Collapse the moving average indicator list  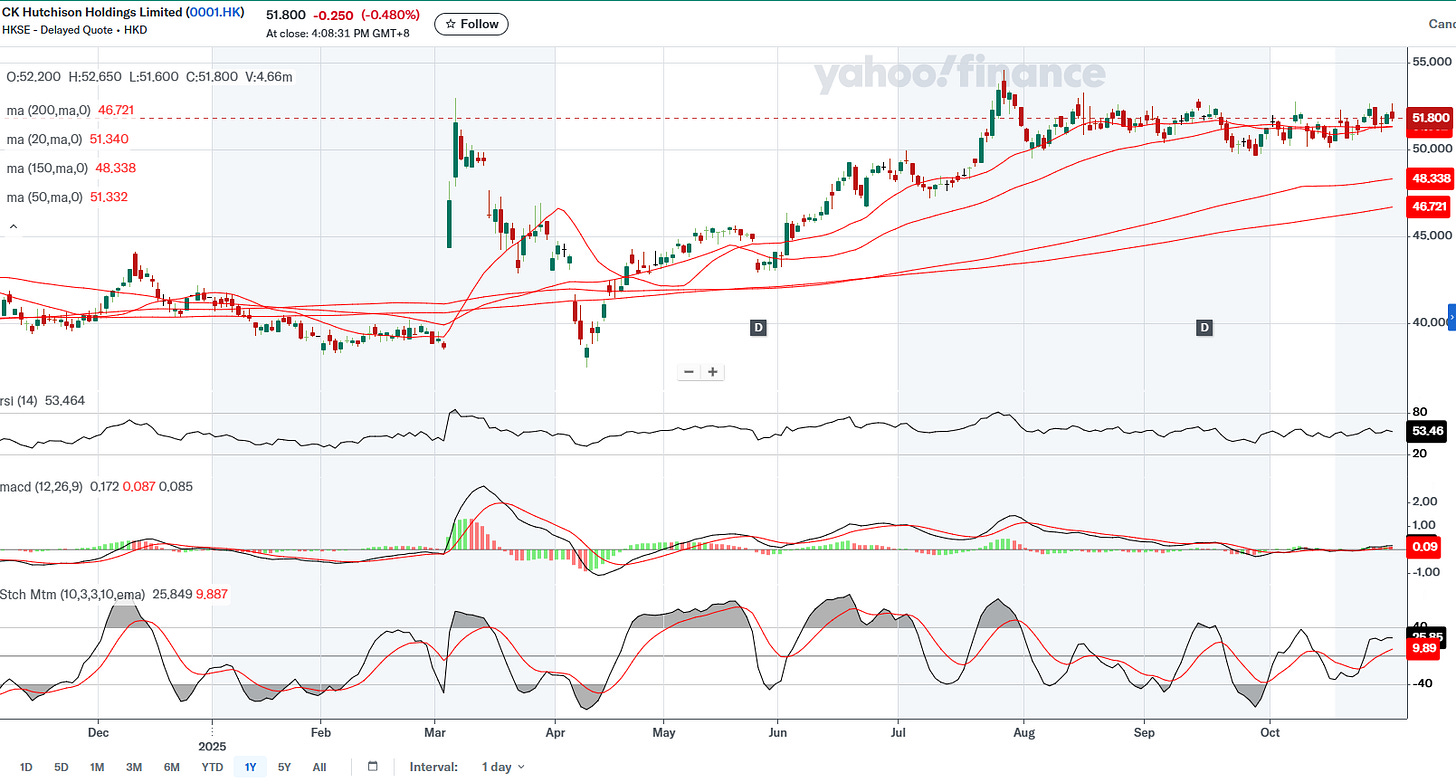click(x=14, y=227)
